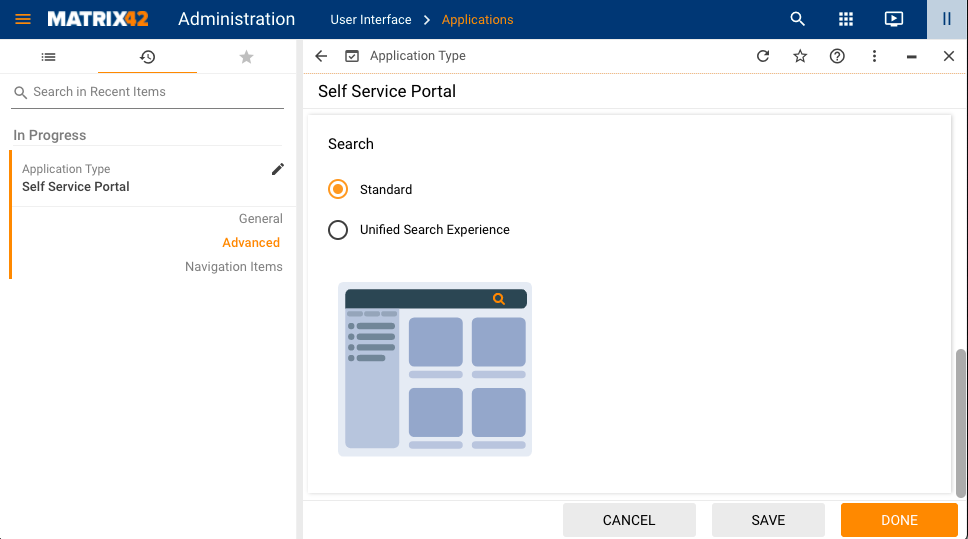Image resolution: width=968 pixels, height=539 pixels.
Task: Select the Standard search radio button
Action: coord(339,189)
